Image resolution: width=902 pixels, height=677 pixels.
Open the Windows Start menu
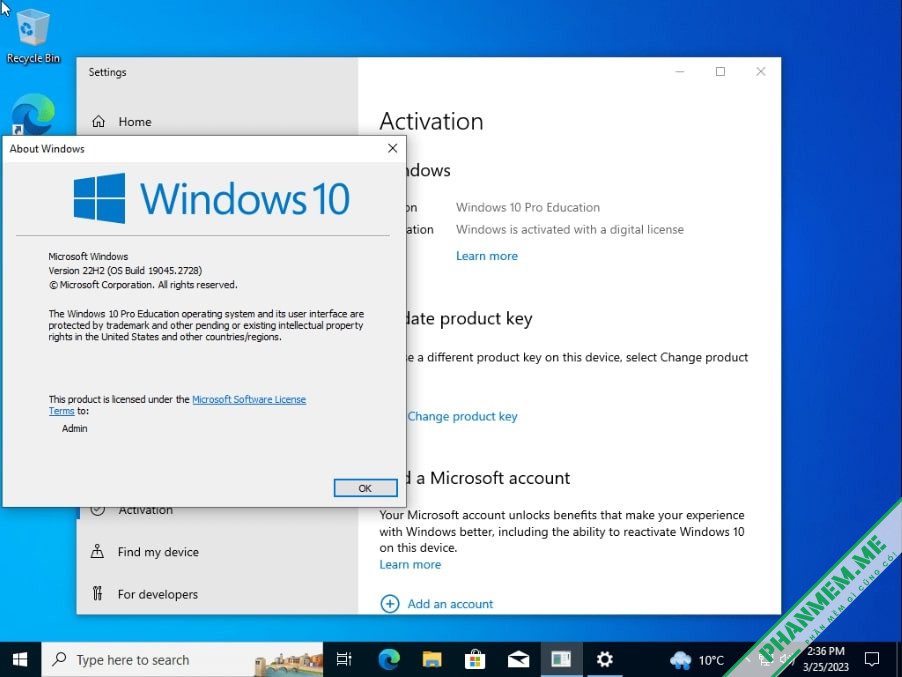(x=20, y=660)
